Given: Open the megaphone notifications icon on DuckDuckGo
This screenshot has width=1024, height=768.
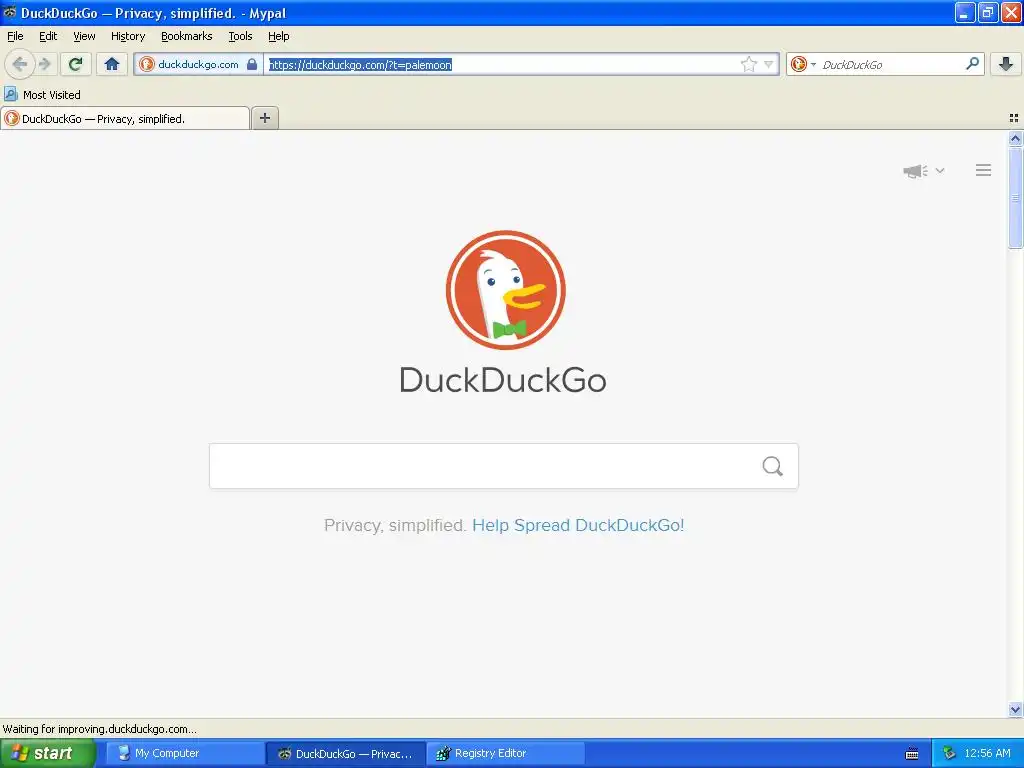Looking at the screenshot, I should pyautogui.click(x=915, y=171).
